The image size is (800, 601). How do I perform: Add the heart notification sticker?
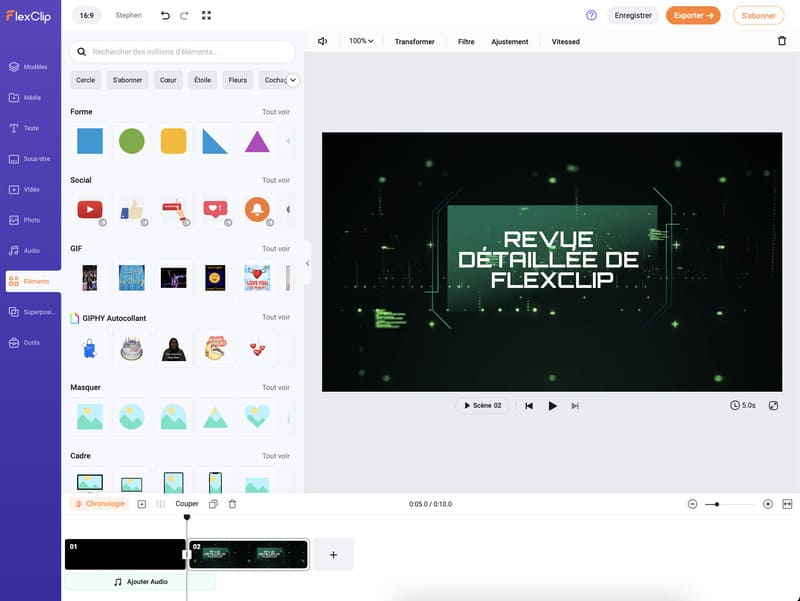click(215, 209)
